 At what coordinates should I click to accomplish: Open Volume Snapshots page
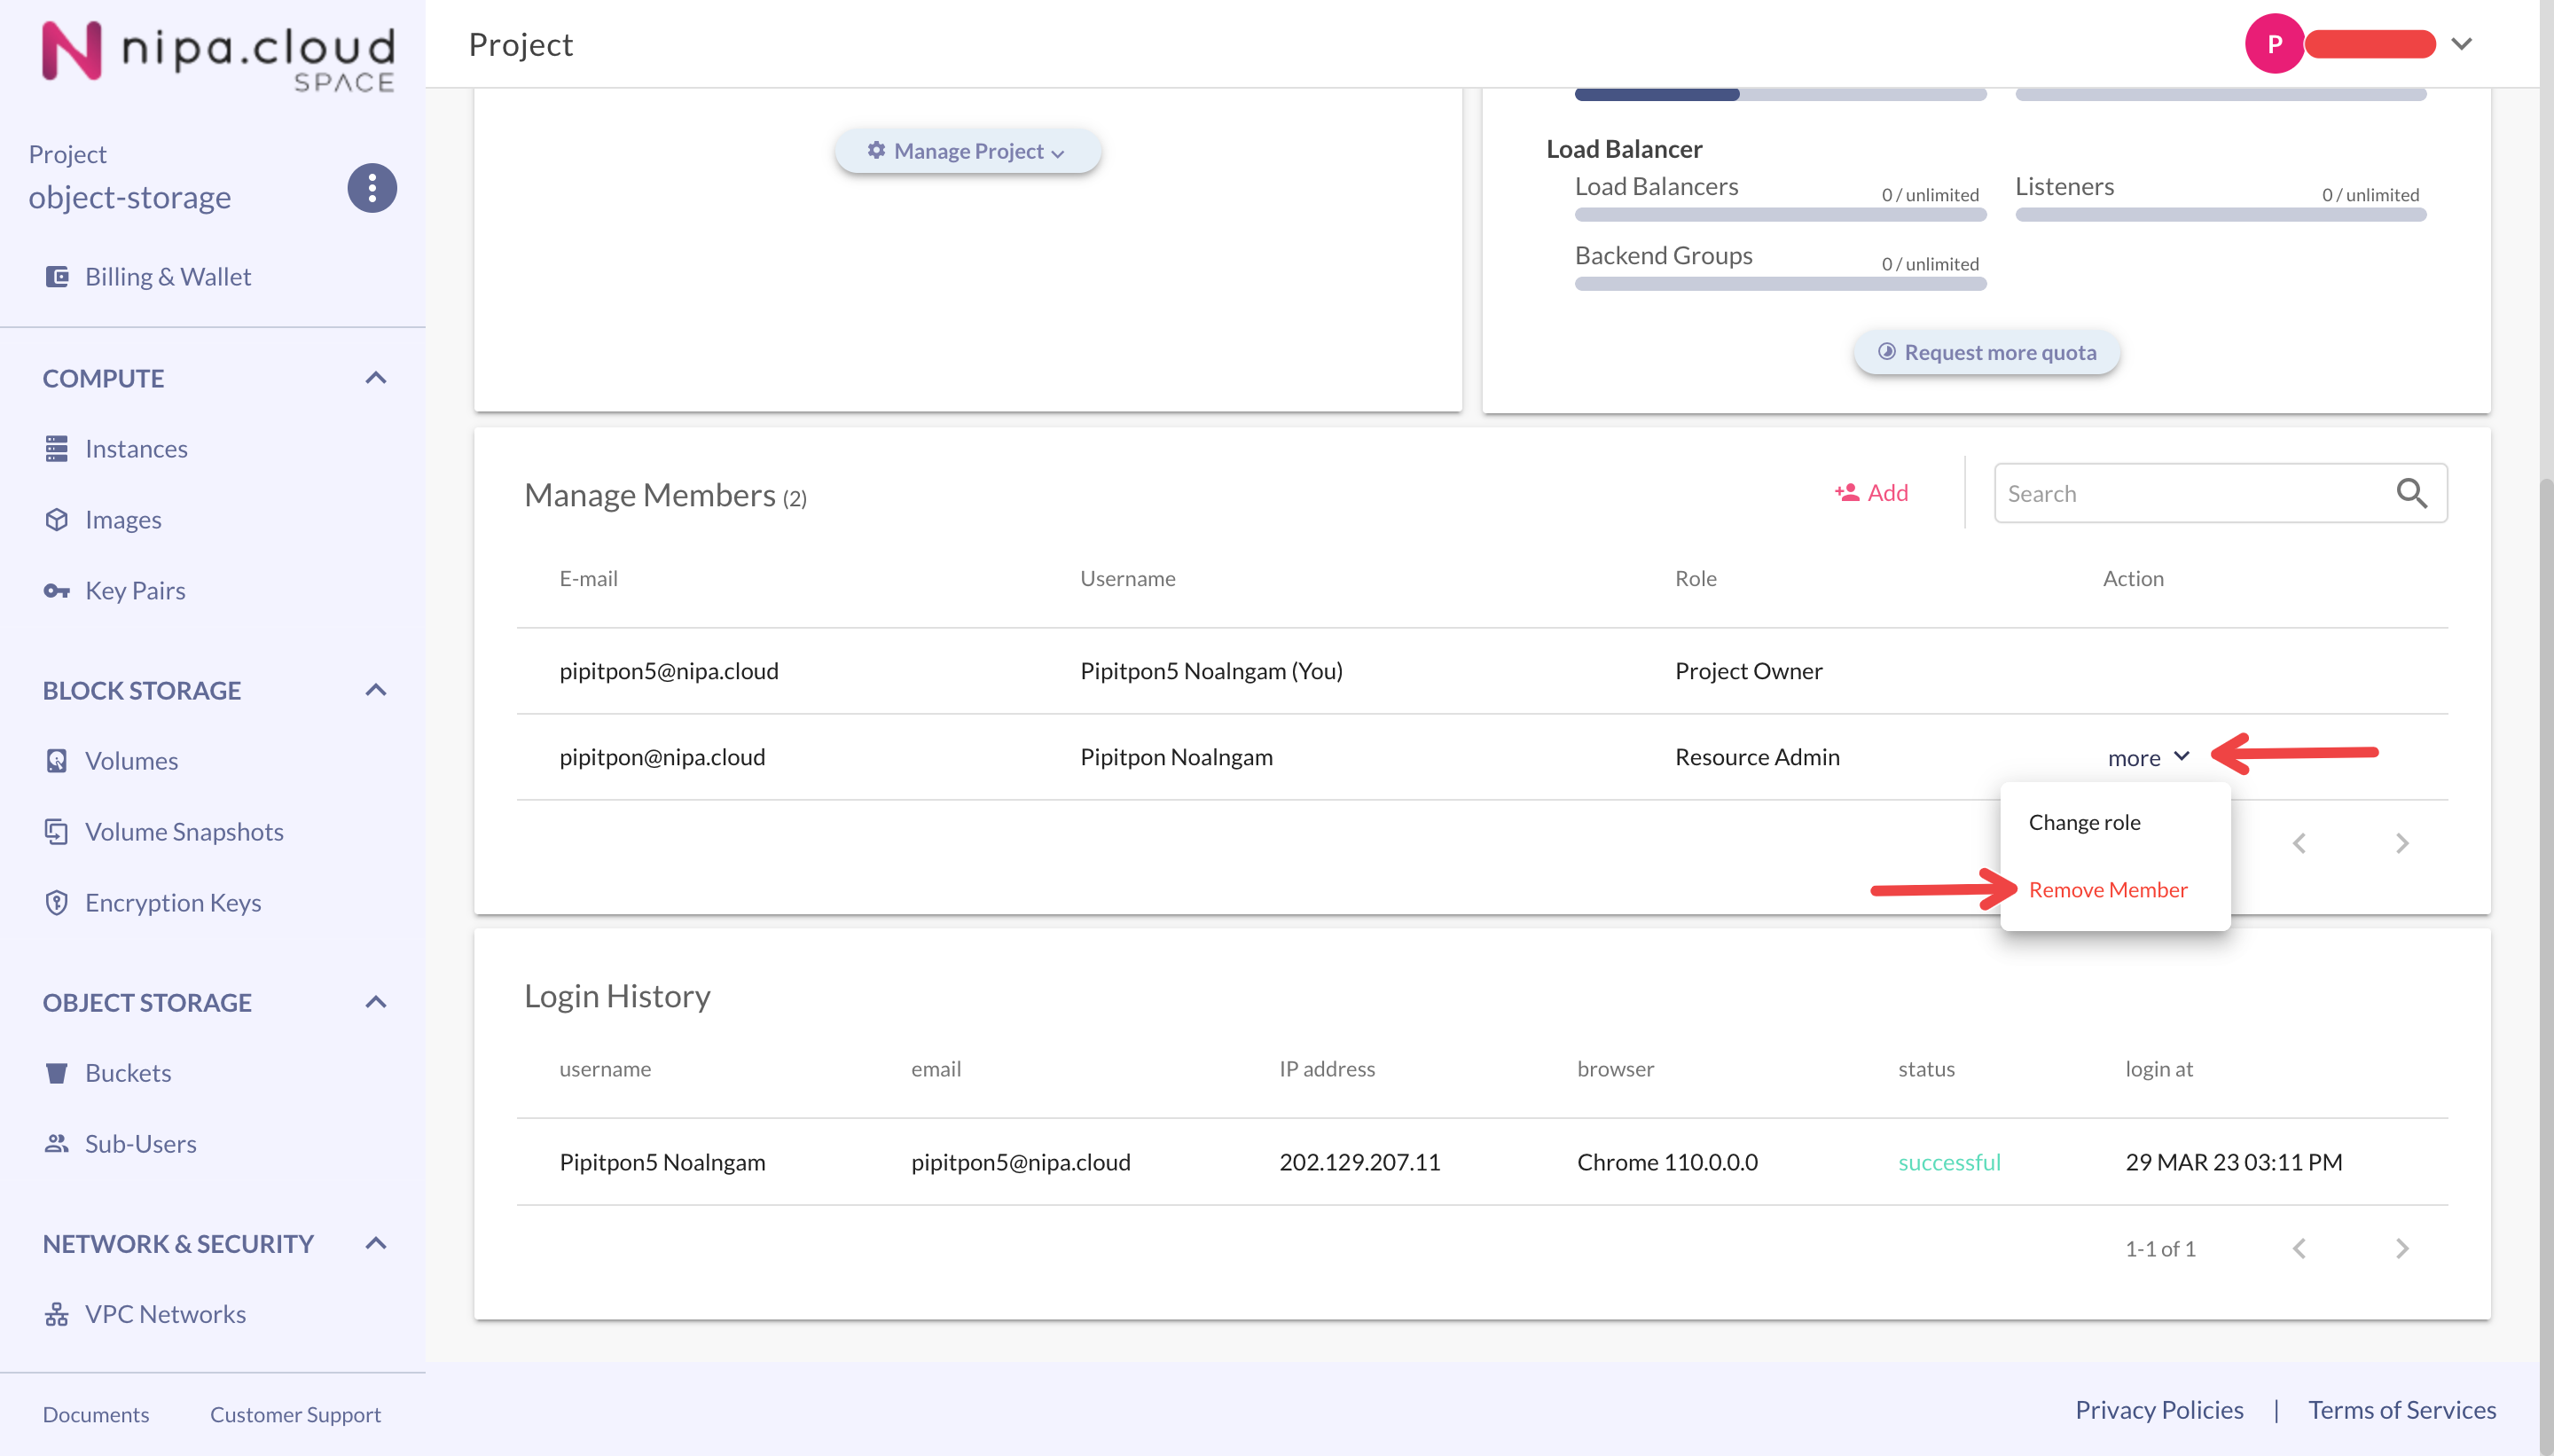(184, 831)
